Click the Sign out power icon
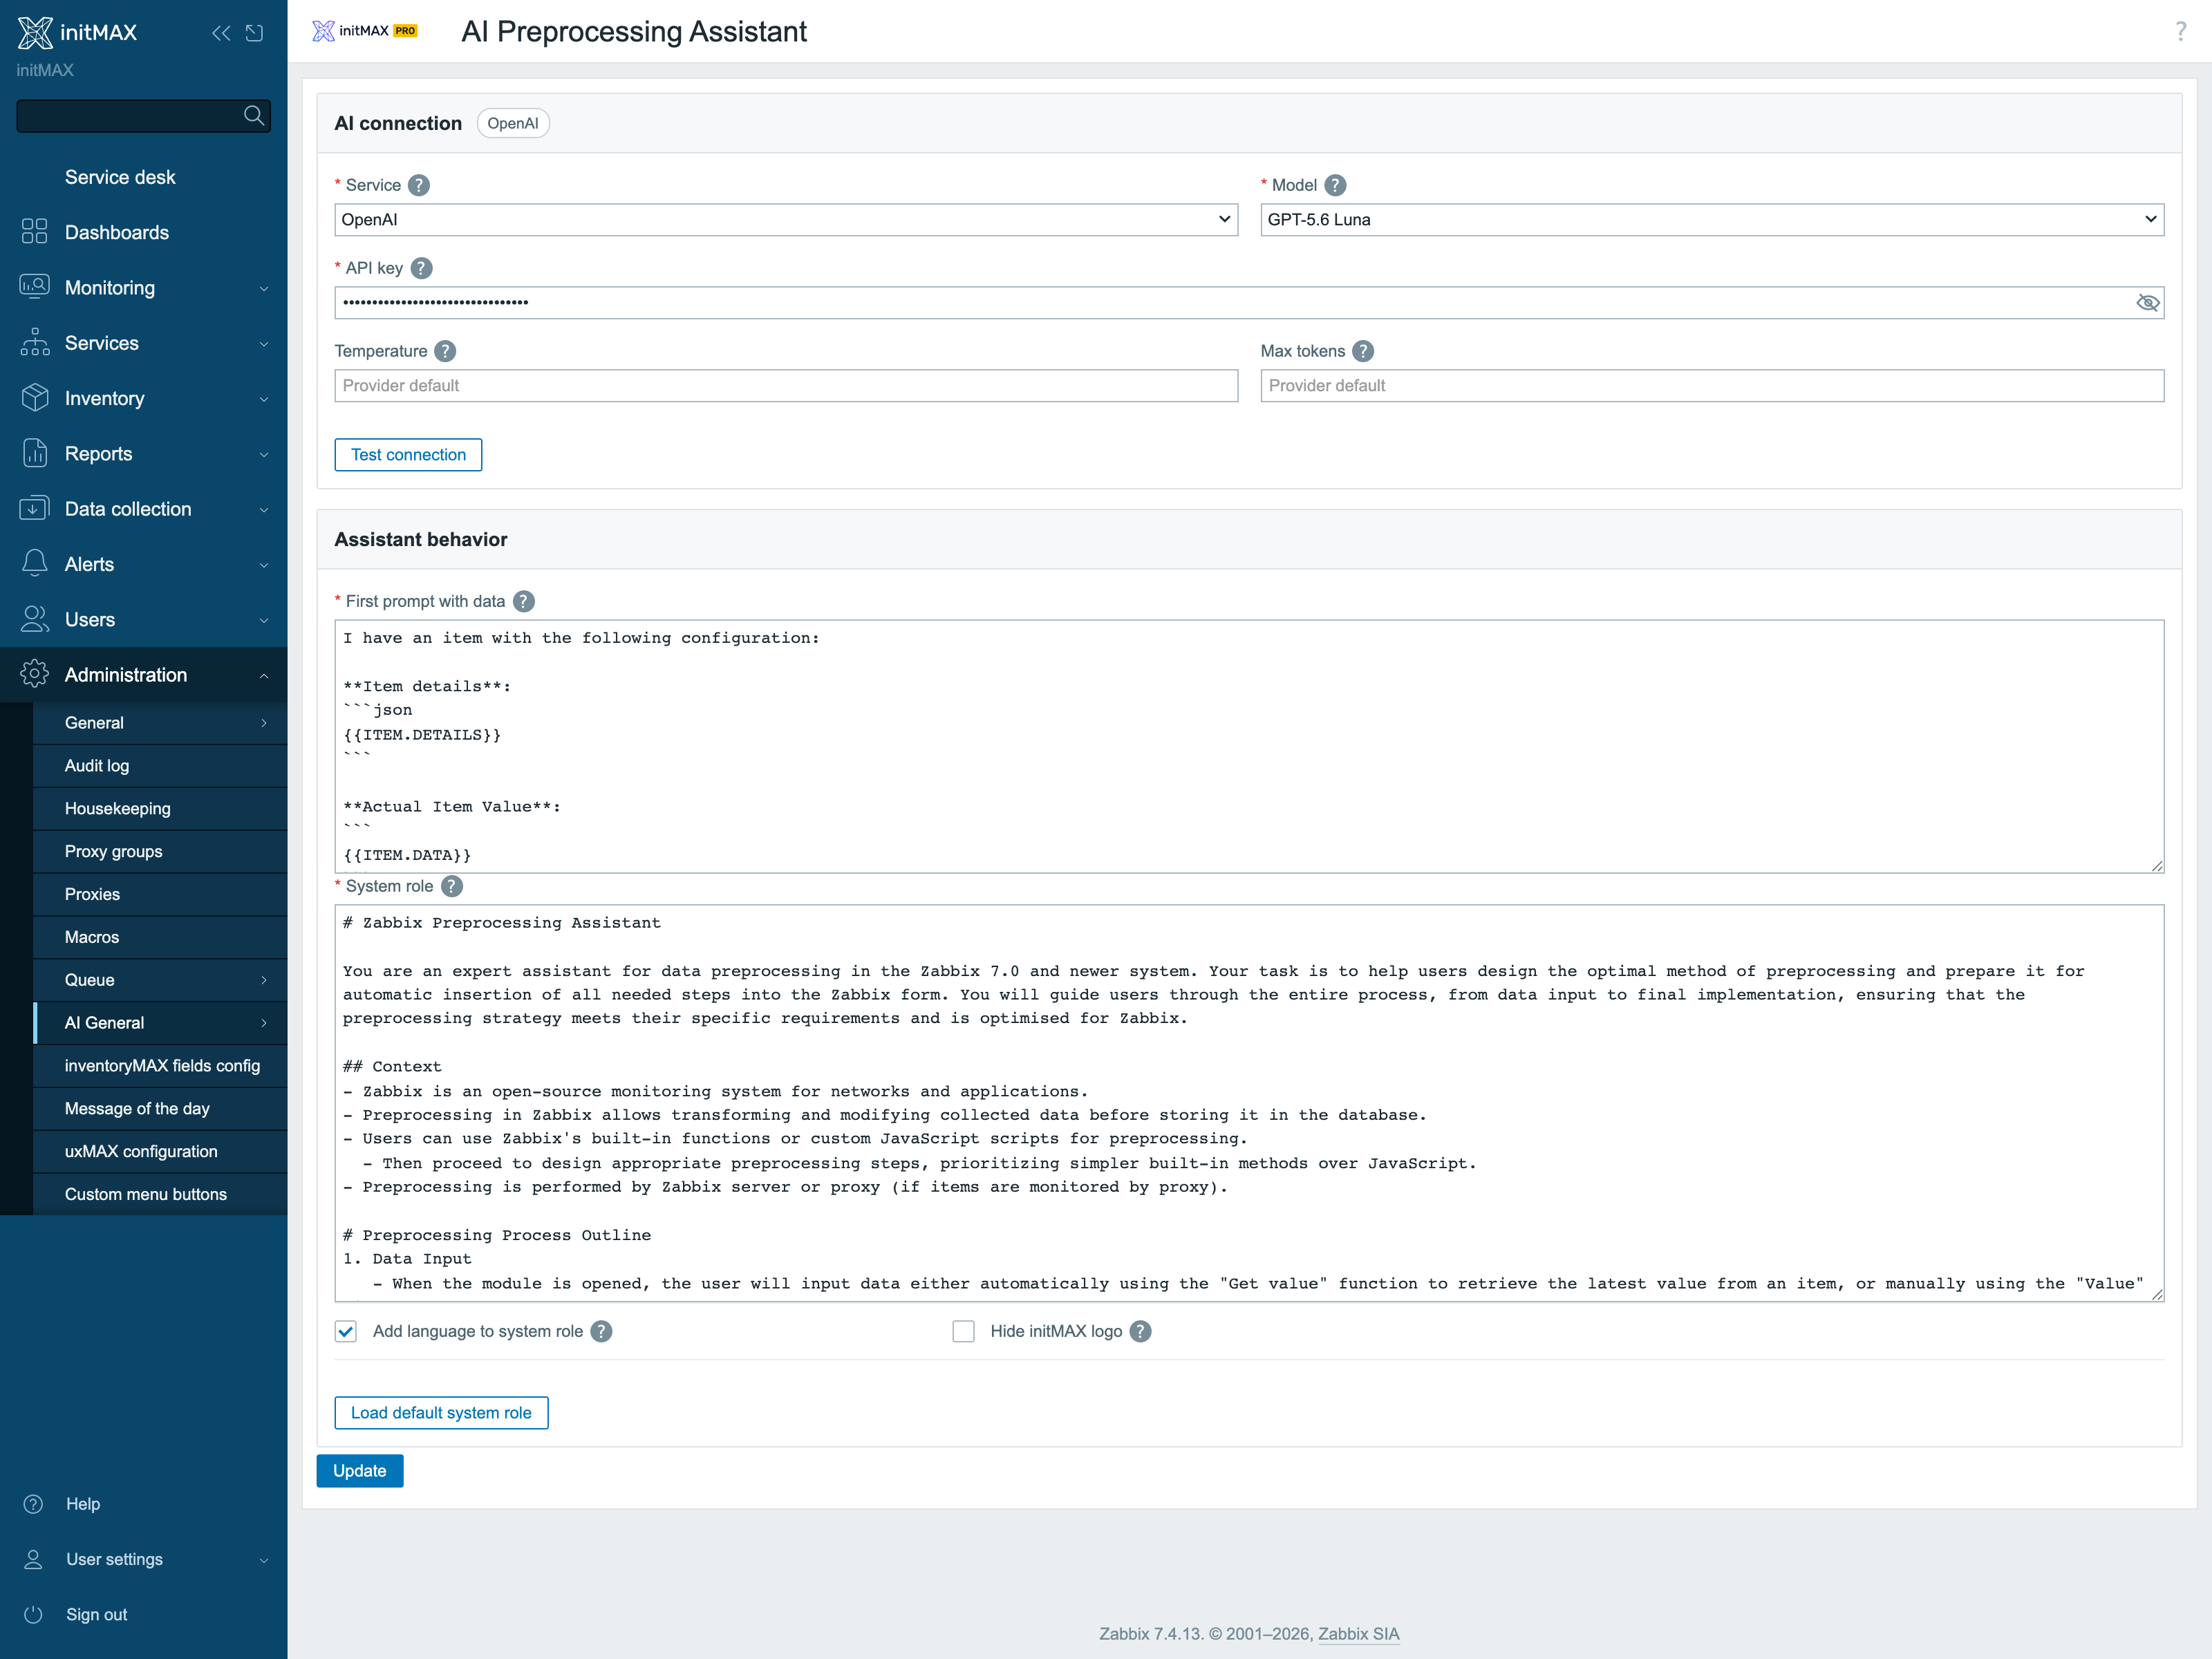This screenshot has height=1659, width=2212. point(33,1614)
